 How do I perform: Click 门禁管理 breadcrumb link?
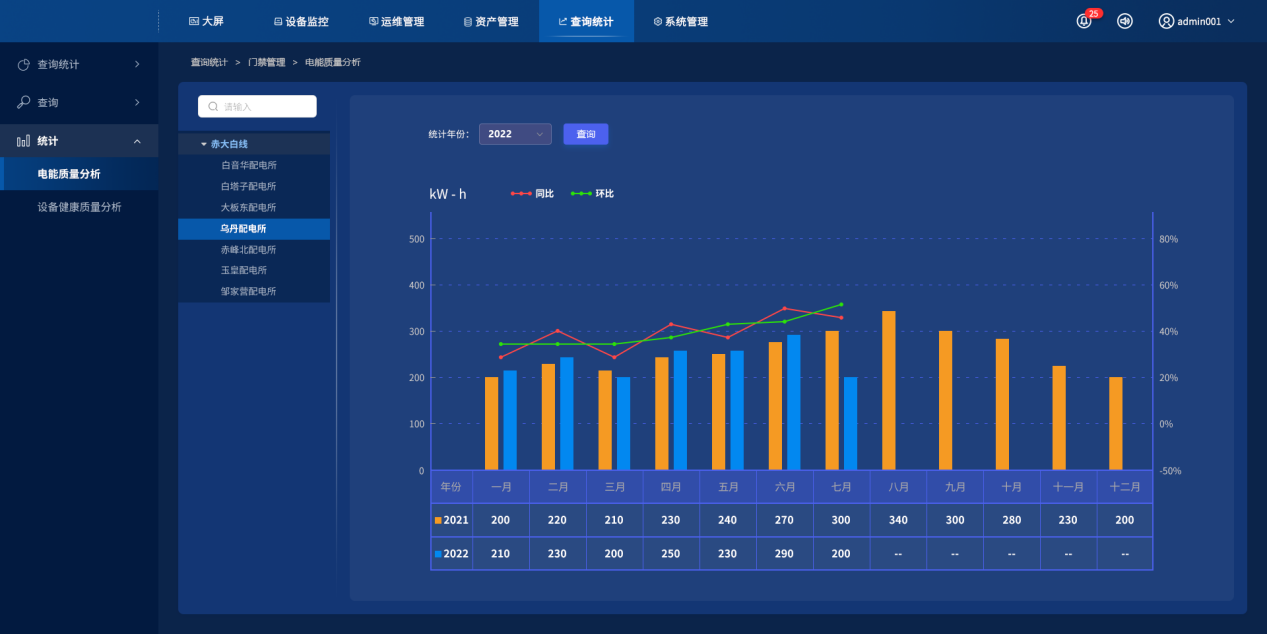(x=266, y=62)
